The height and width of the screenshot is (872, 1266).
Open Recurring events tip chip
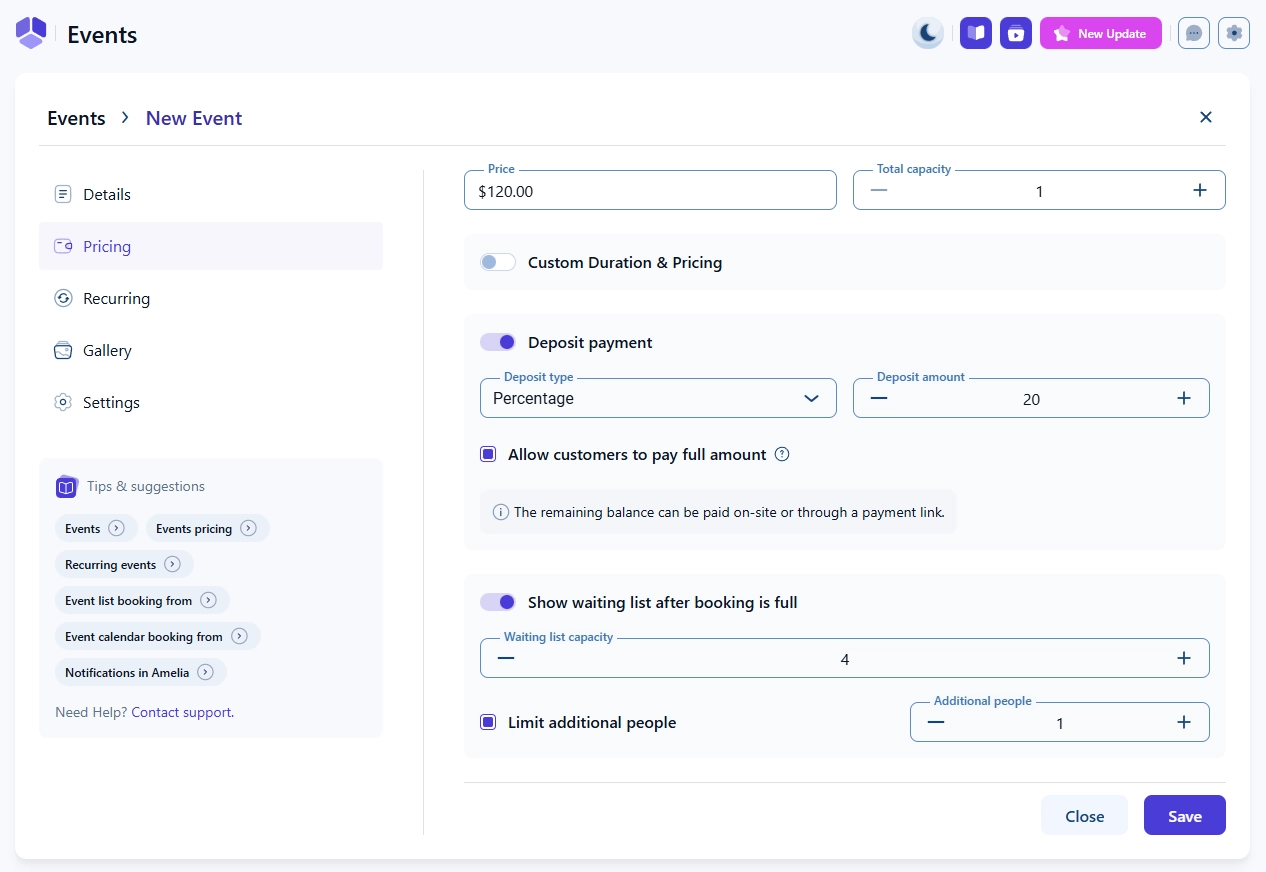(123, 564)
